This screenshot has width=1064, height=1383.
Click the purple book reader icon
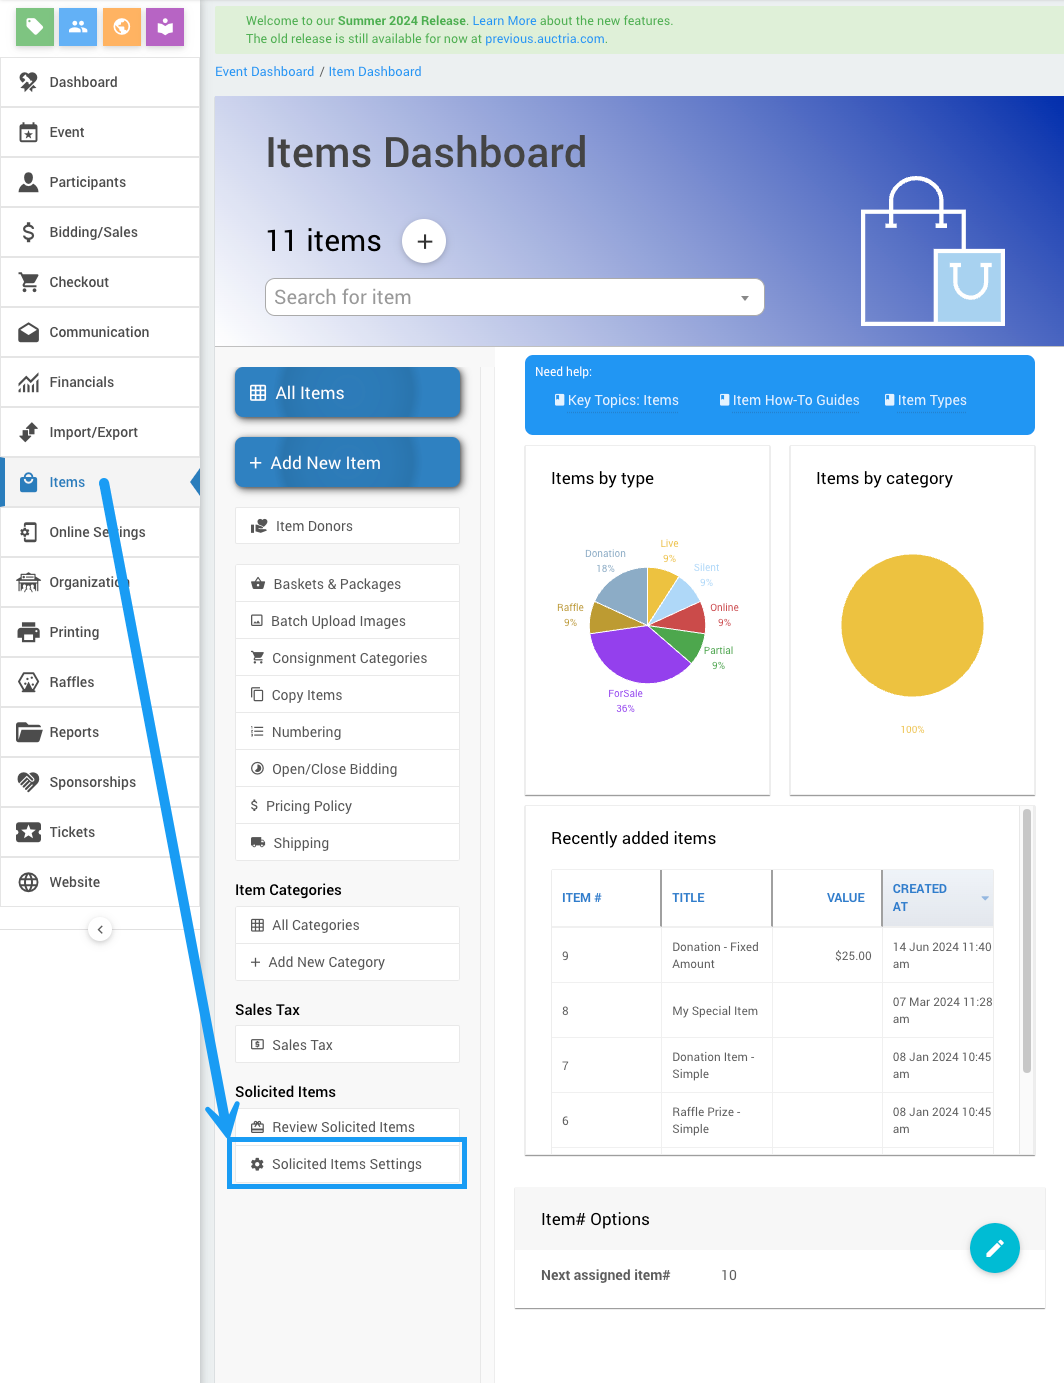click(x=165, y=27)
